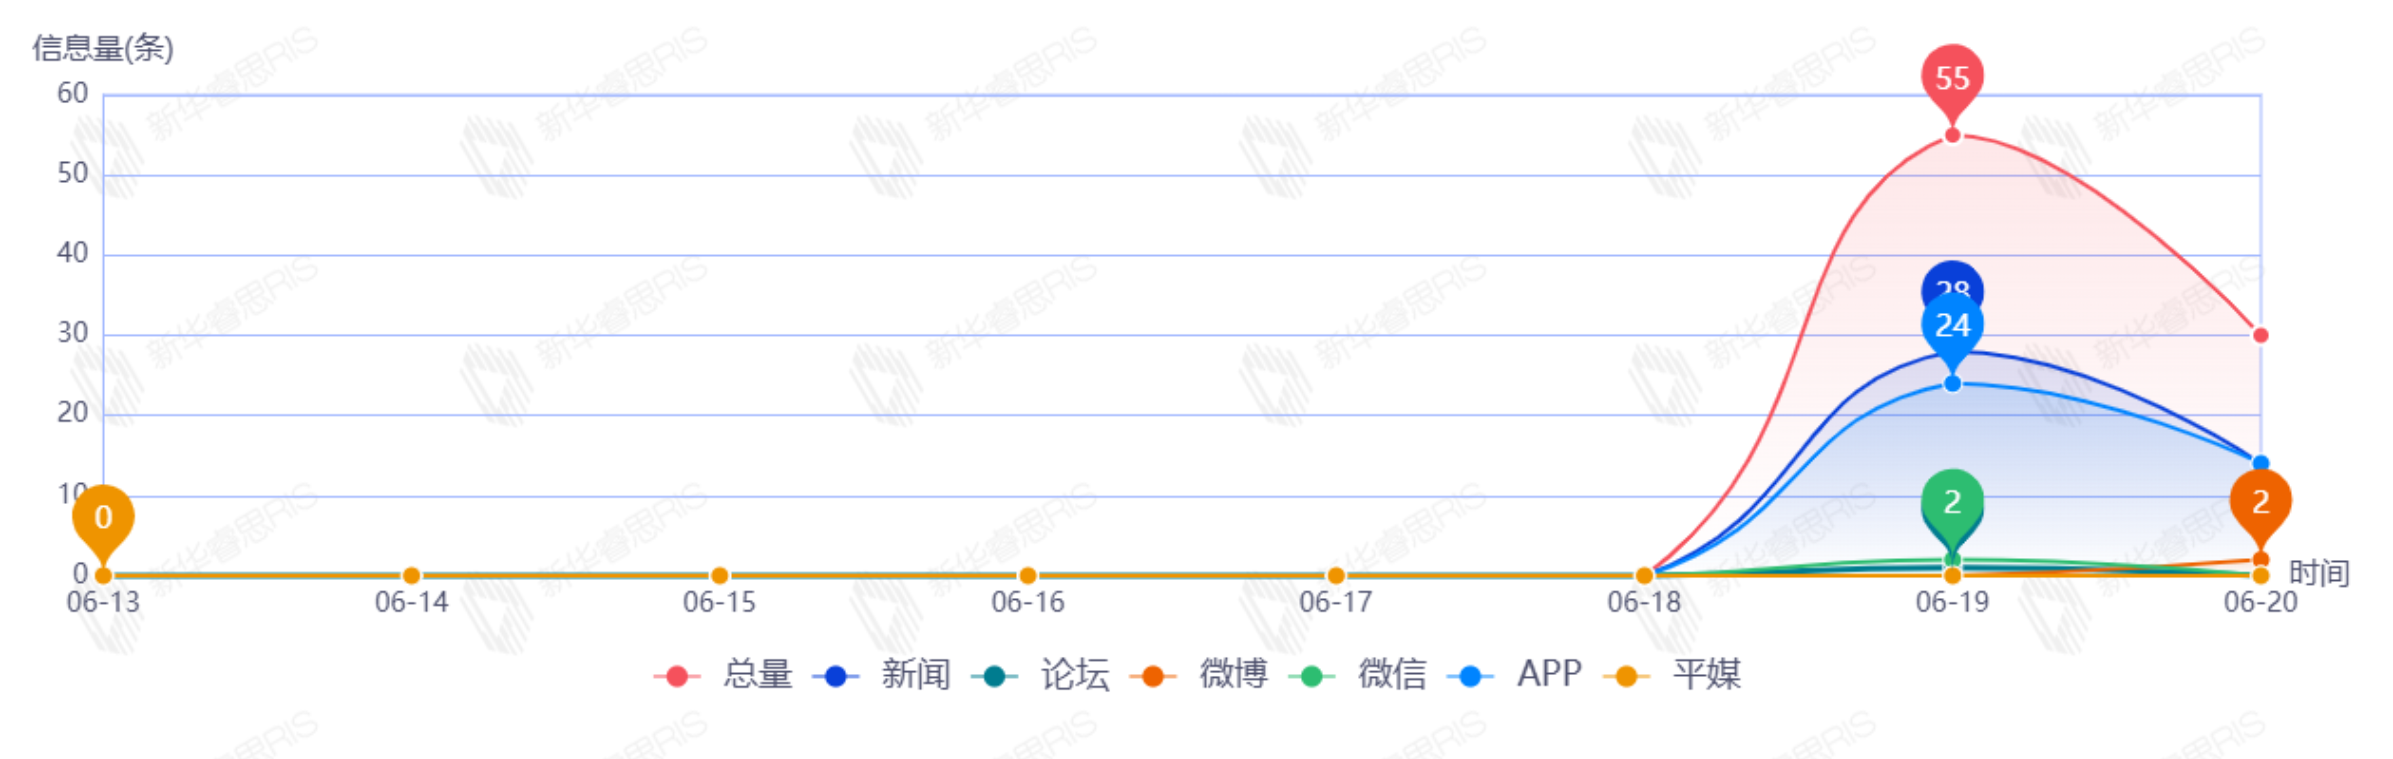Screen dimensions: 2393x759
Task: Click the green pin marker labeled 2
Action: [1952, 501]
